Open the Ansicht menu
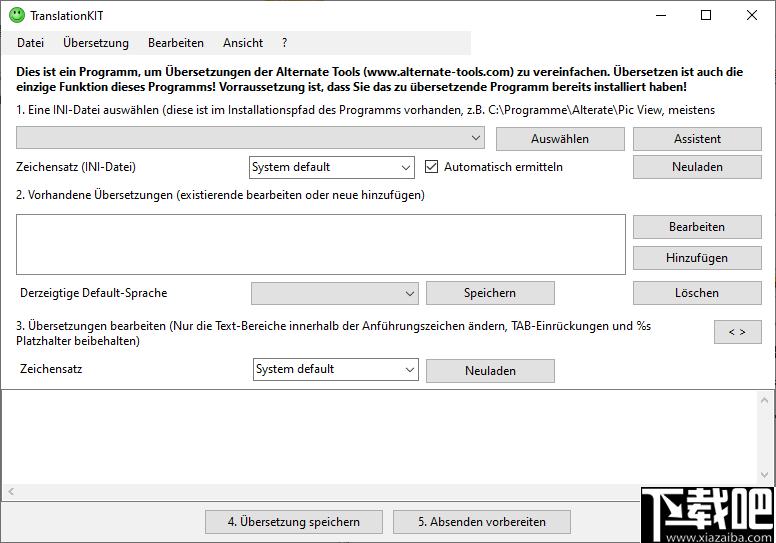Screen dimensions: 776x543 [242, 43]
